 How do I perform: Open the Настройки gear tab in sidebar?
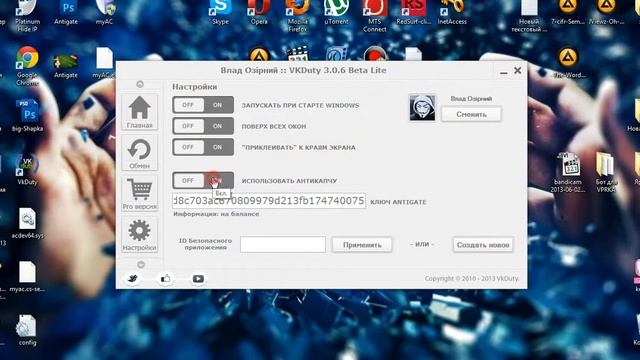pos(140,235)
